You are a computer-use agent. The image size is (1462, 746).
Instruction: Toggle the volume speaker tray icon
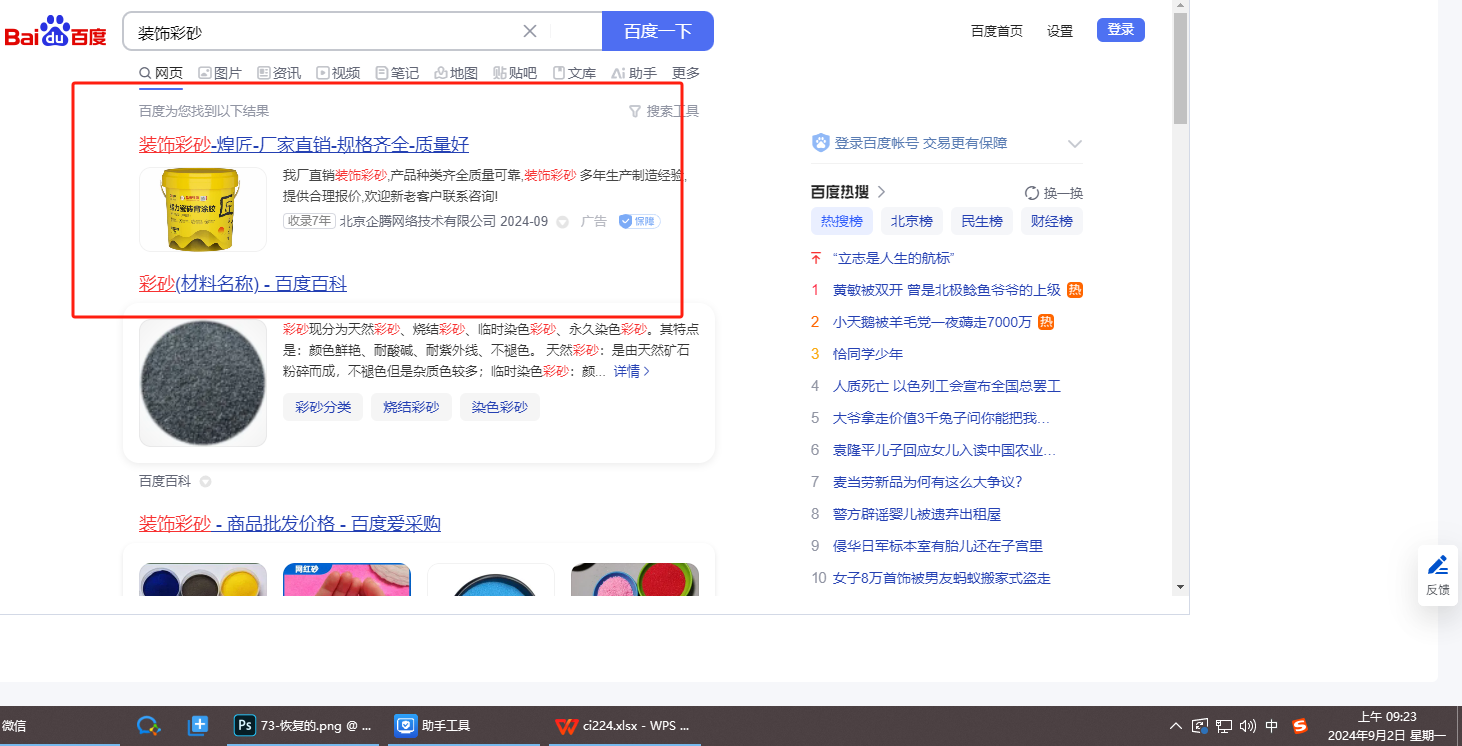click(x=1247, y=726)
